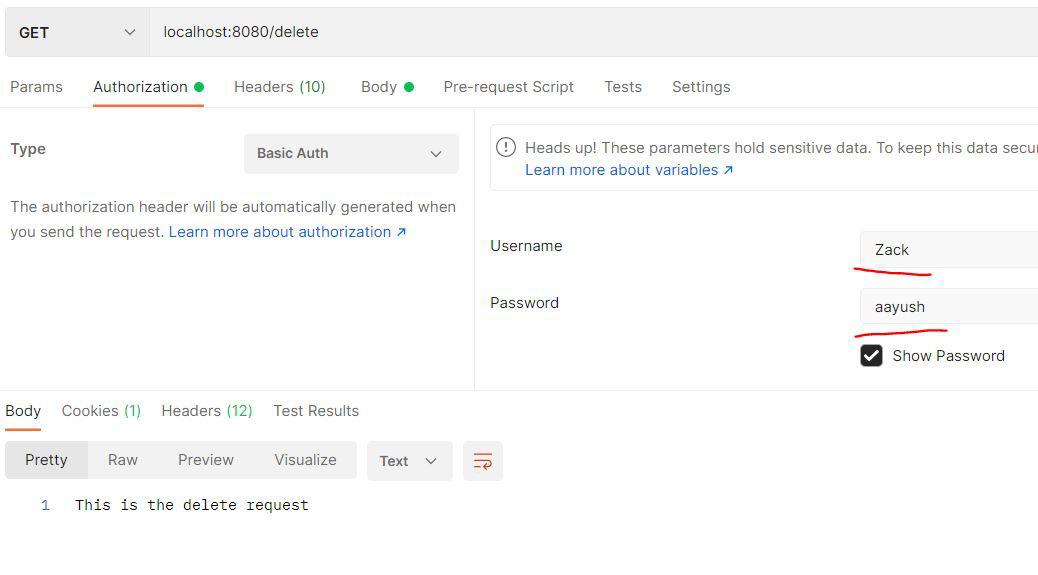Open the Text format dropdown

point(409,461)
